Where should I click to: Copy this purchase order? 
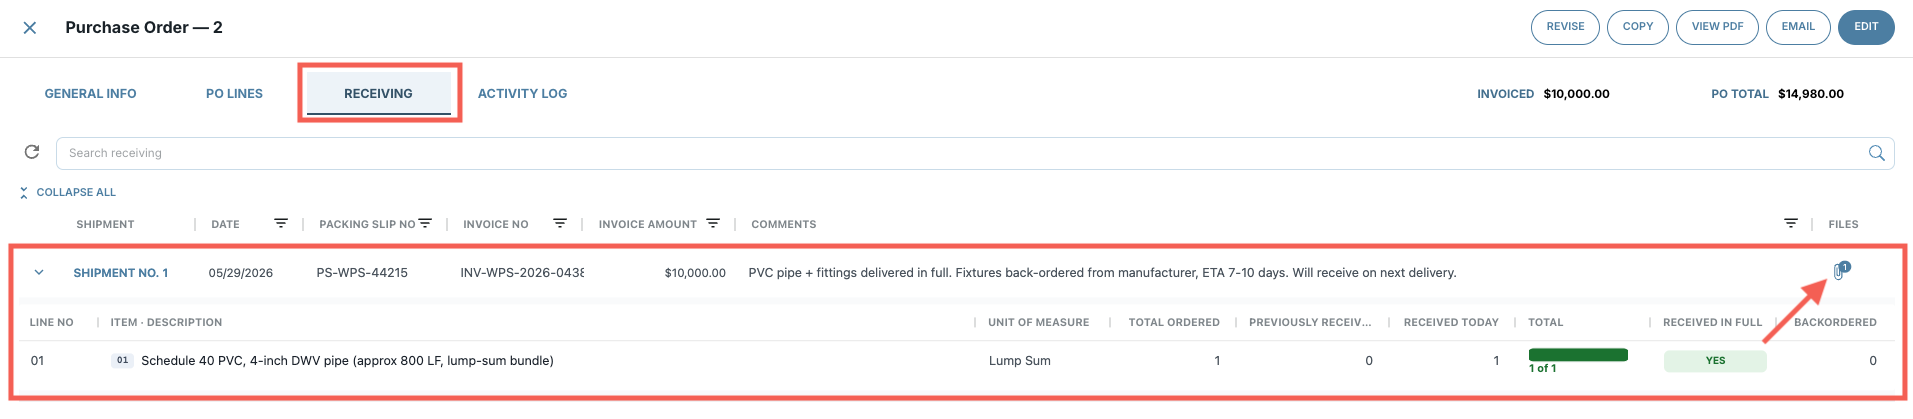tap(1638, 27)
